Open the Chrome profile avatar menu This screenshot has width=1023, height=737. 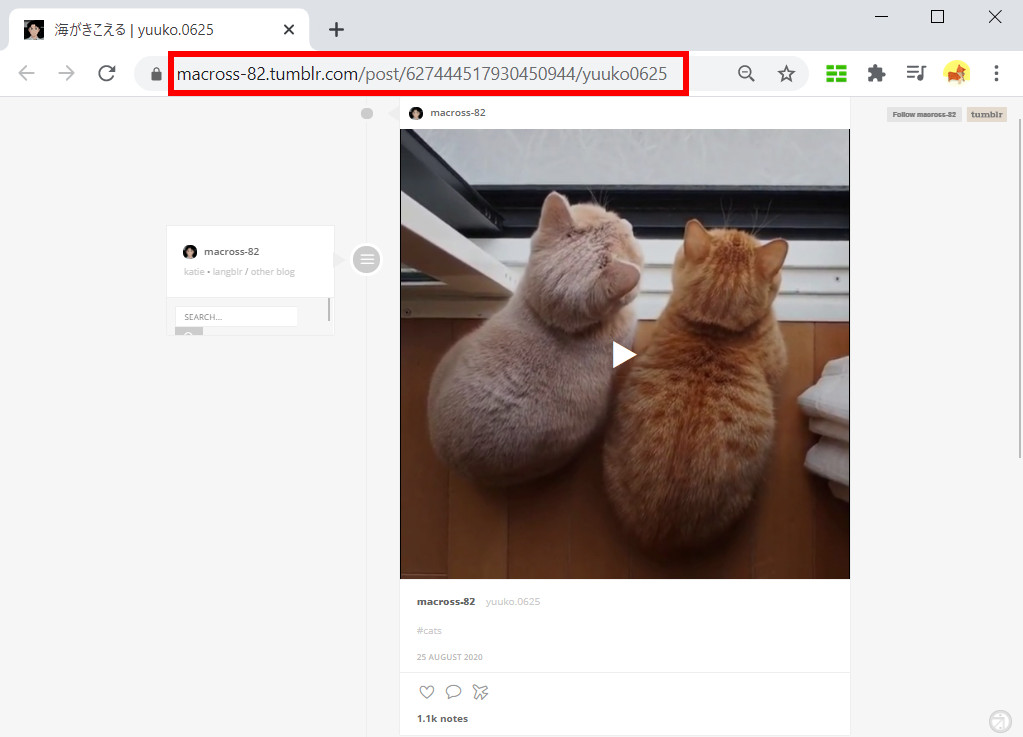click(x=956, y=73)
